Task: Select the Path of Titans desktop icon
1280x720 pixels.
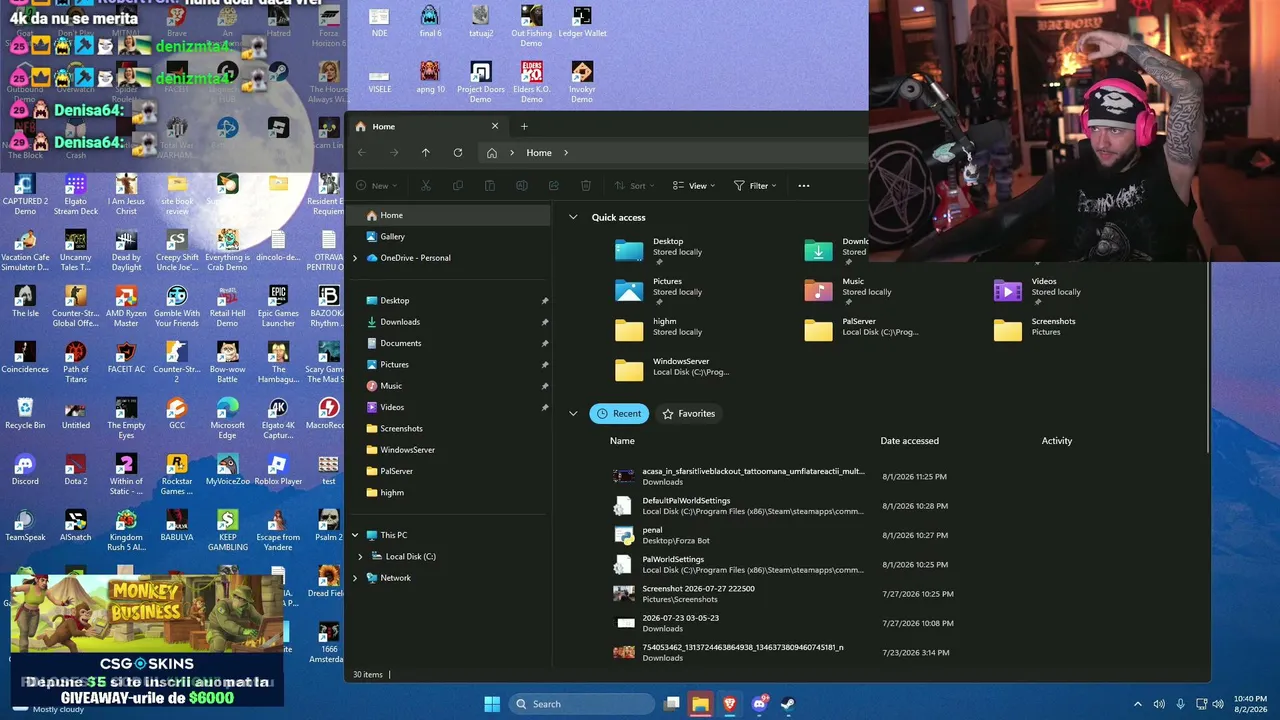Action: pyautogui.click(x=76, y=362)
